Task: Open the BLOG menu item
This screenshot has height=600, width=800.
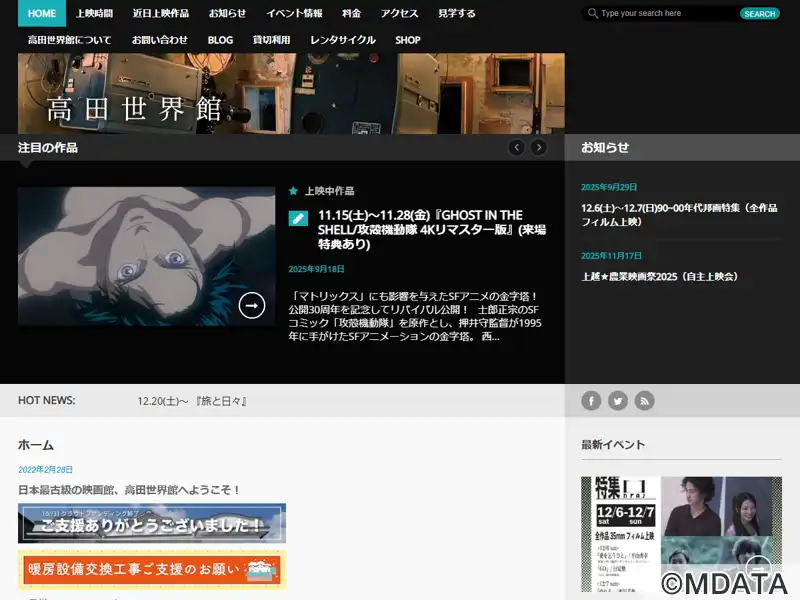Action: coord(220,40)
